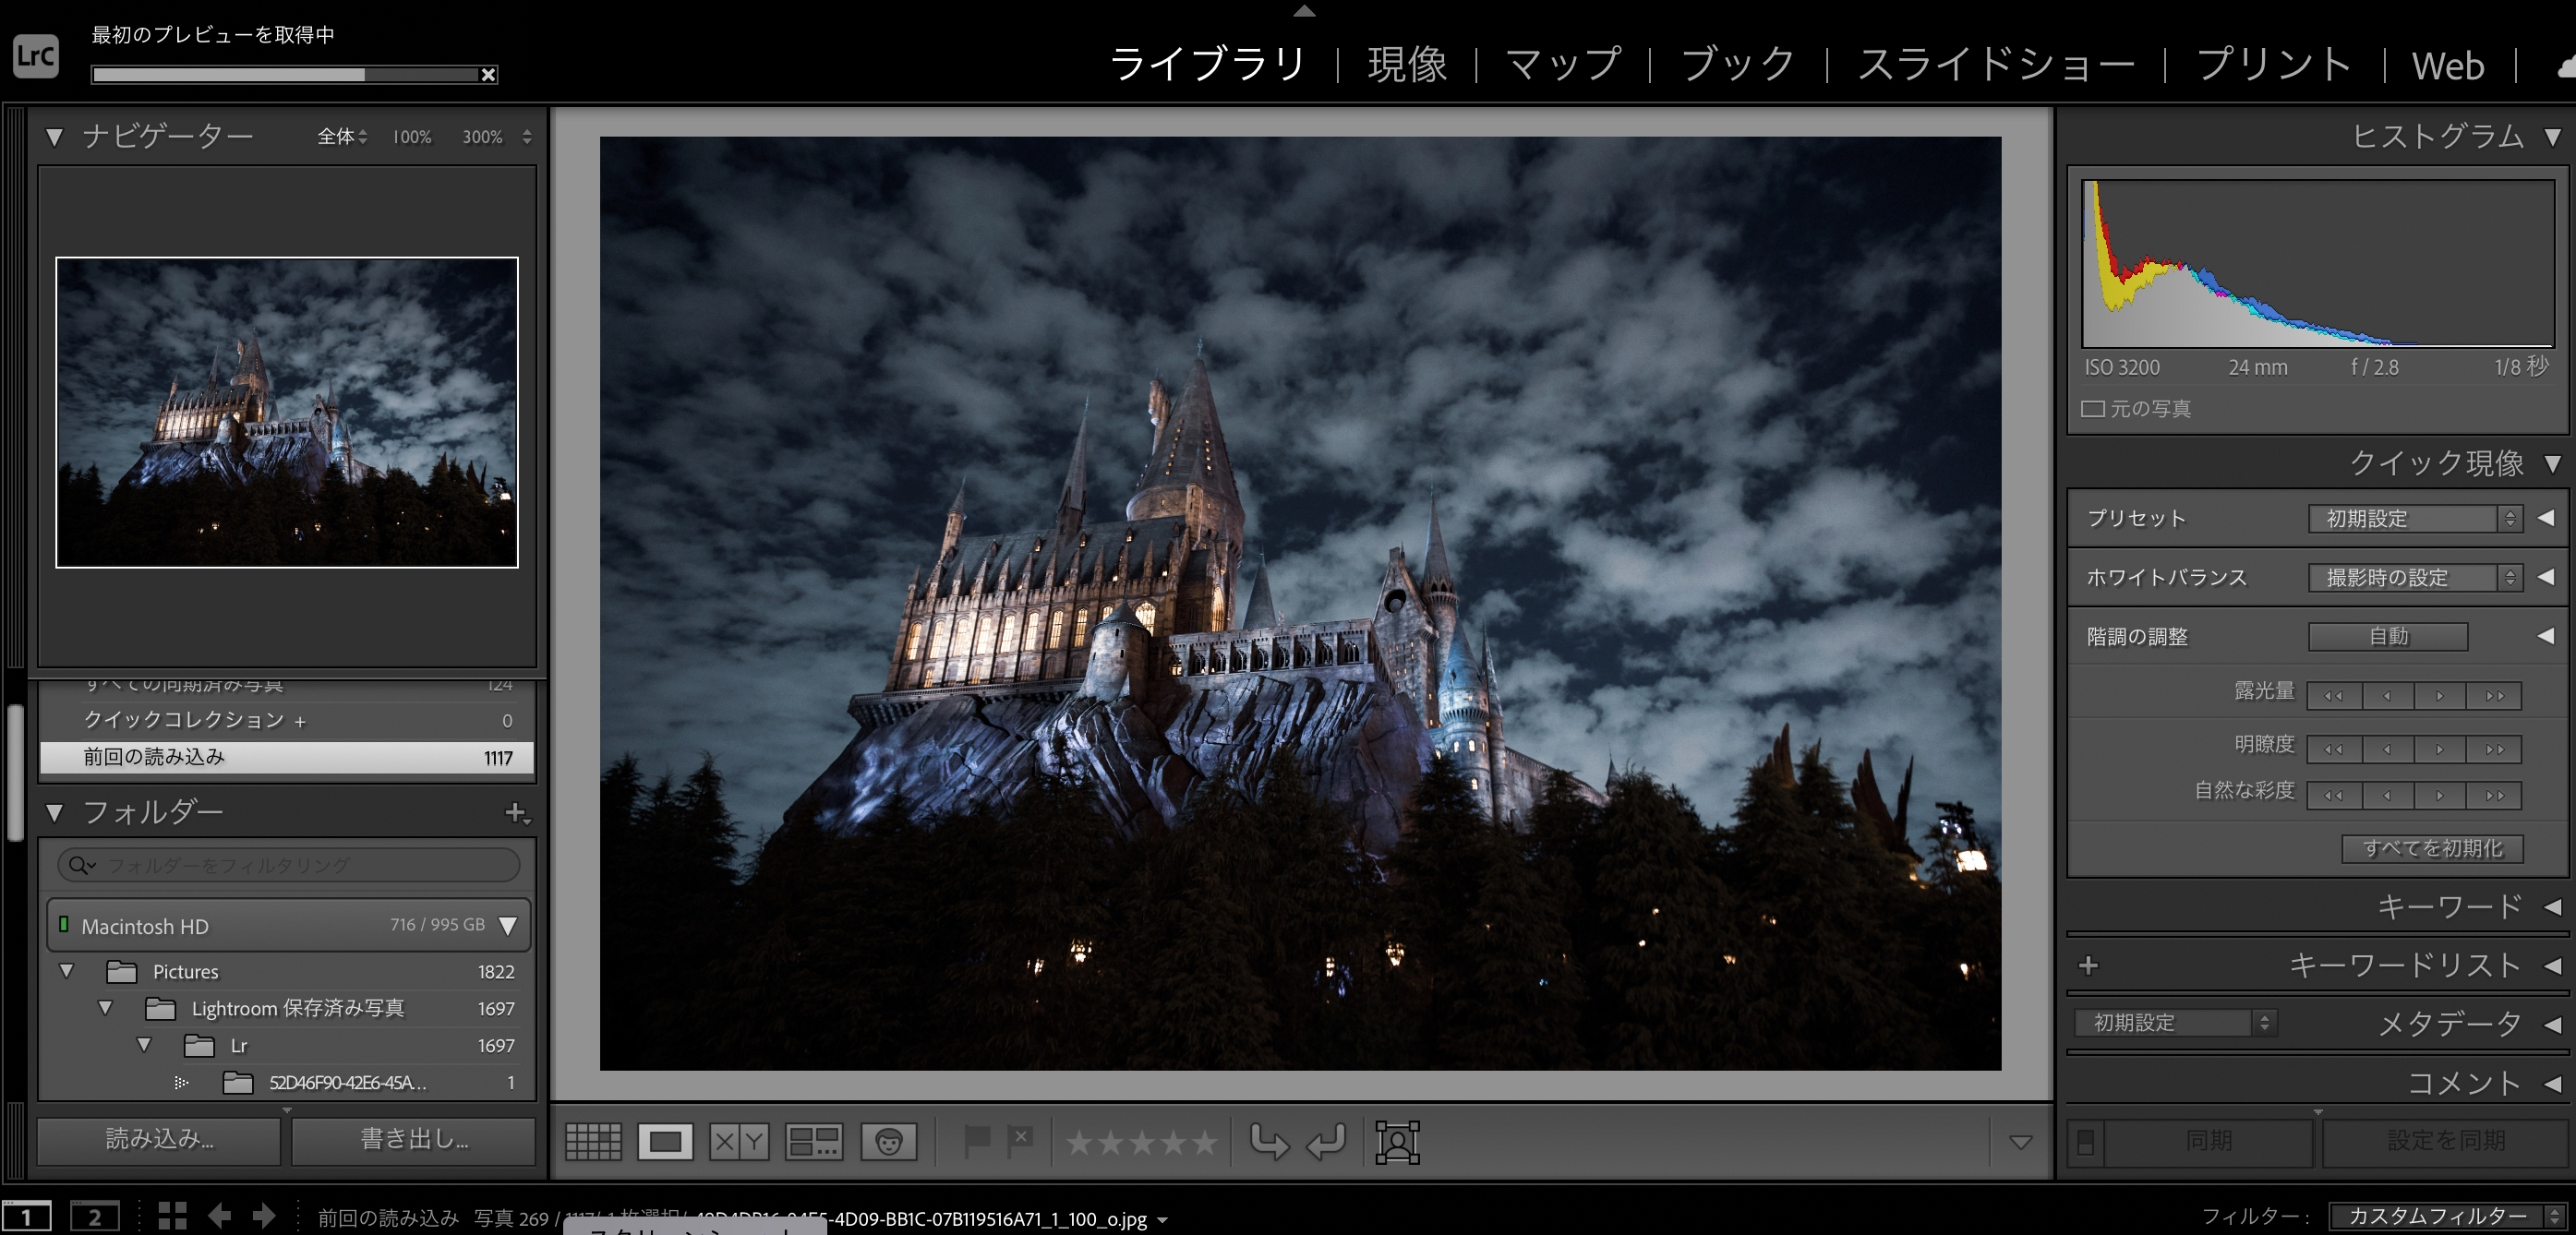The width and height of the screenshot is (2576, 1235).
Task: Open カスタムフィルター dropdown
Action: 2447,1216
